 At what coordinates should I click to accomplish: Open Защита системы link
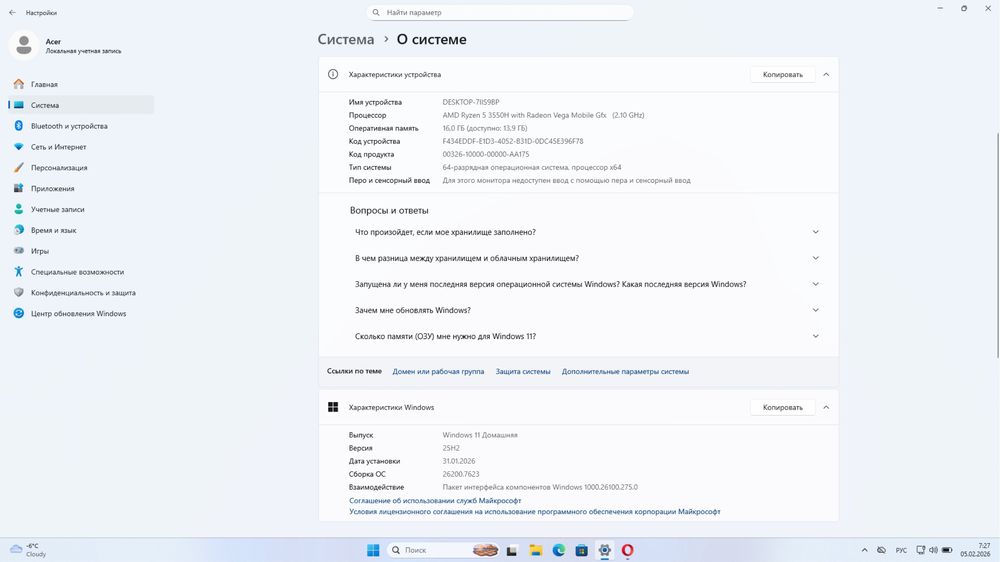(523, 371)
